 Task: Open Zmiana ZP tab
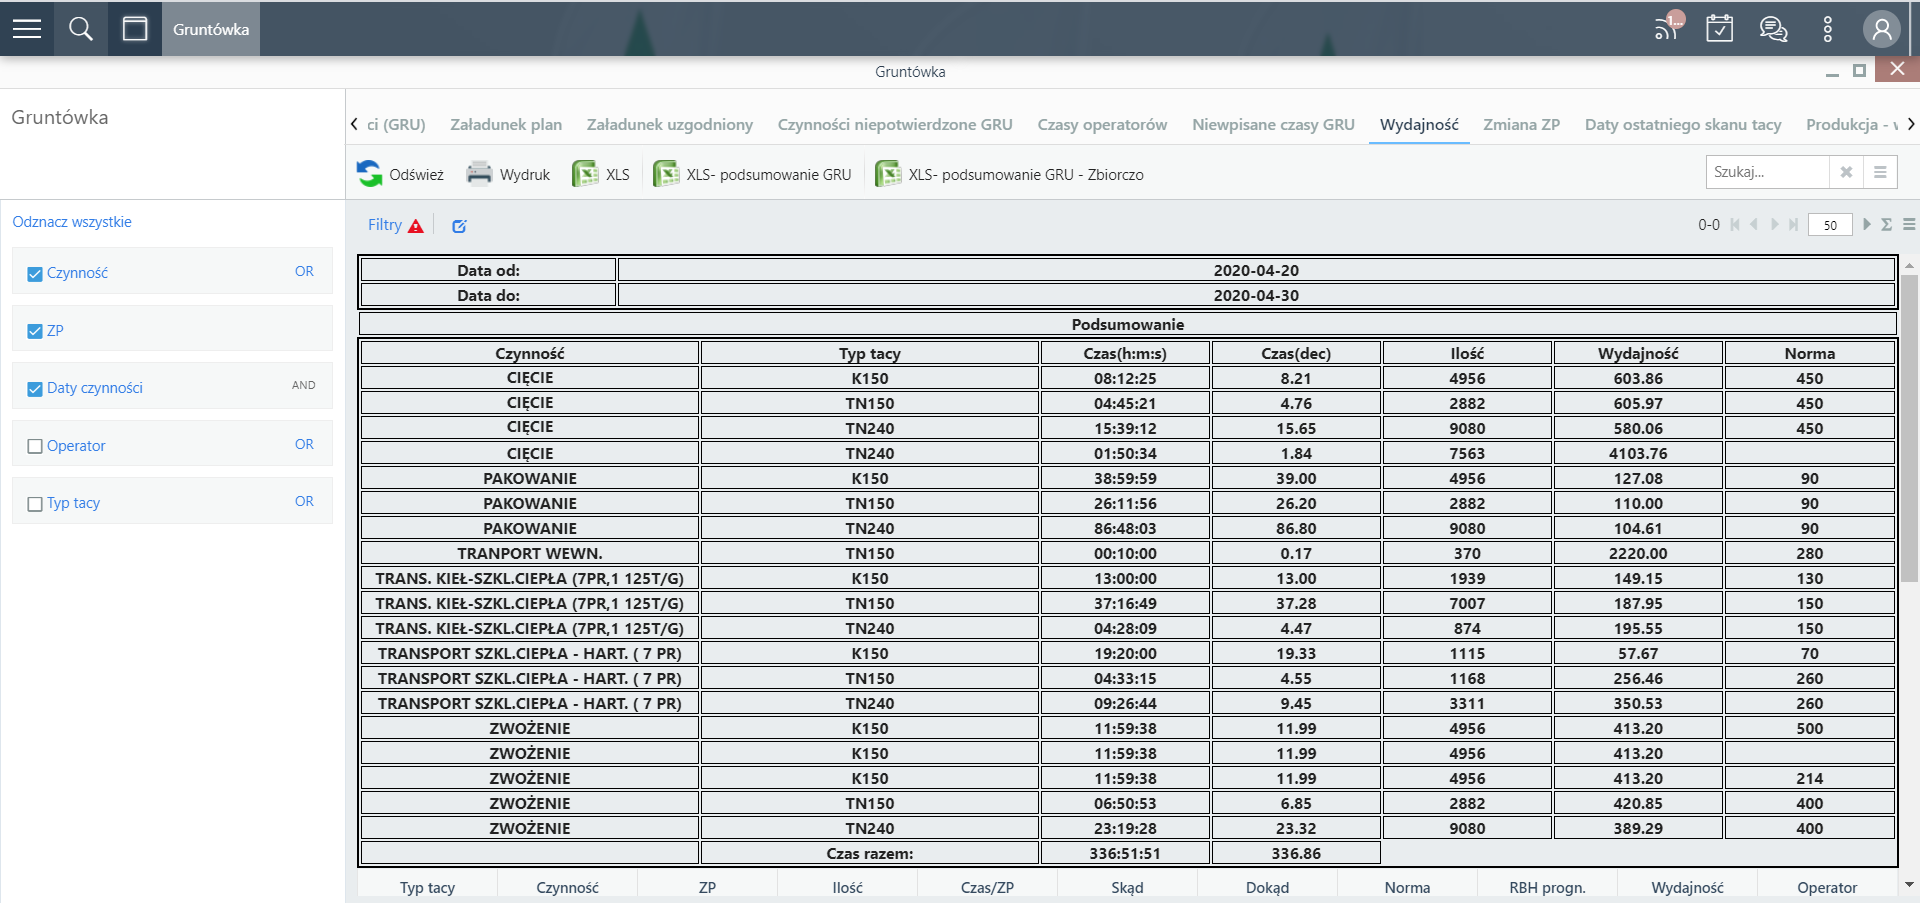[x=1521, y=124]
